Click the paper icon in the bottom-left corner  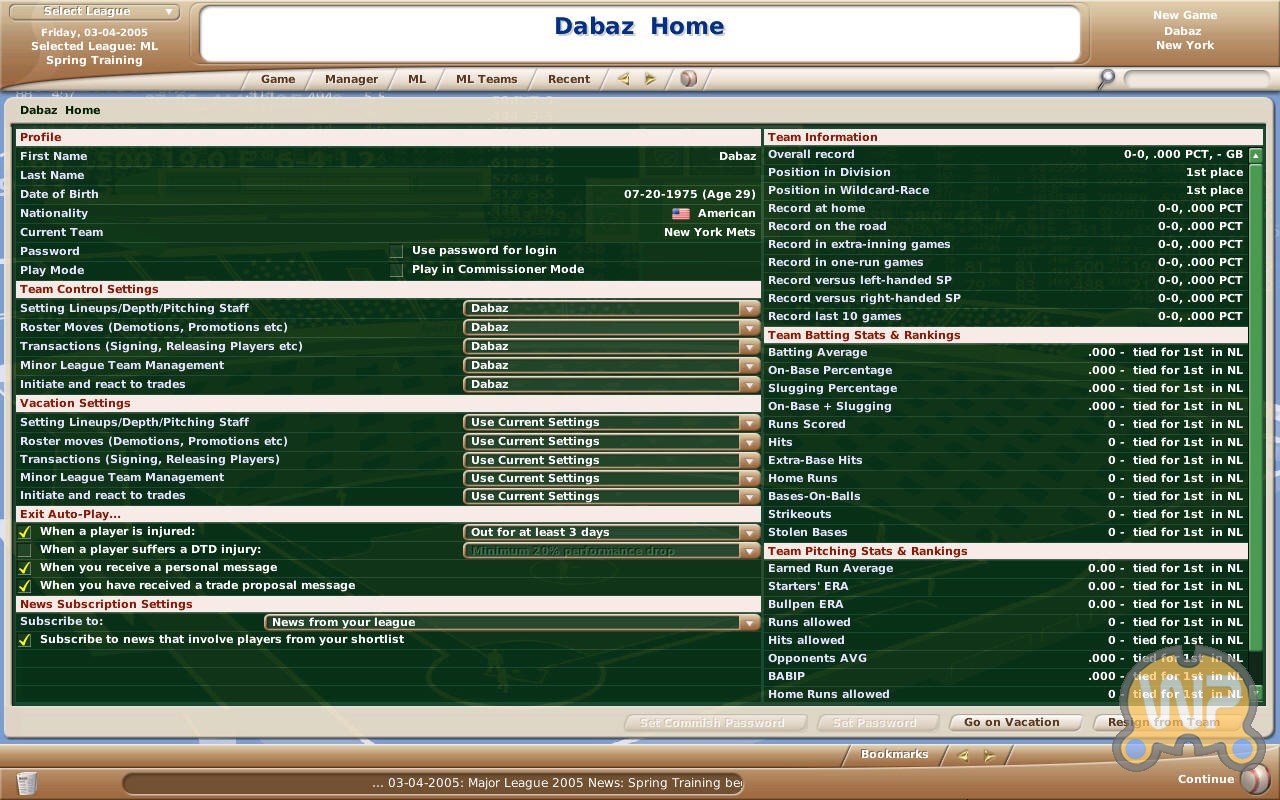click(27, 782)
